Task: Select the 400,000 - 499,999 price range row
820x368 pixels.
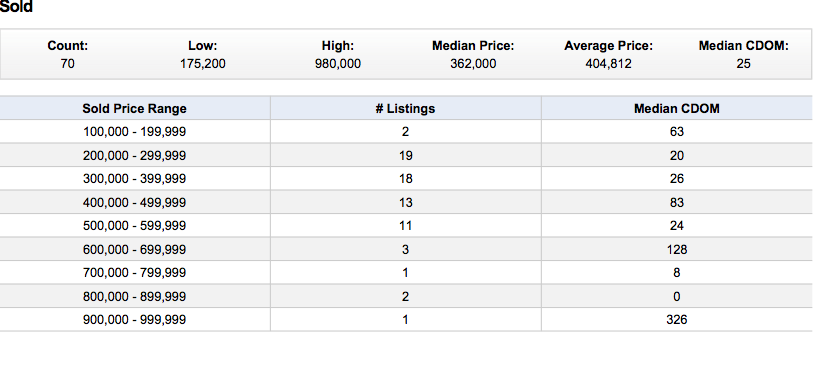Action: point(406,202)
